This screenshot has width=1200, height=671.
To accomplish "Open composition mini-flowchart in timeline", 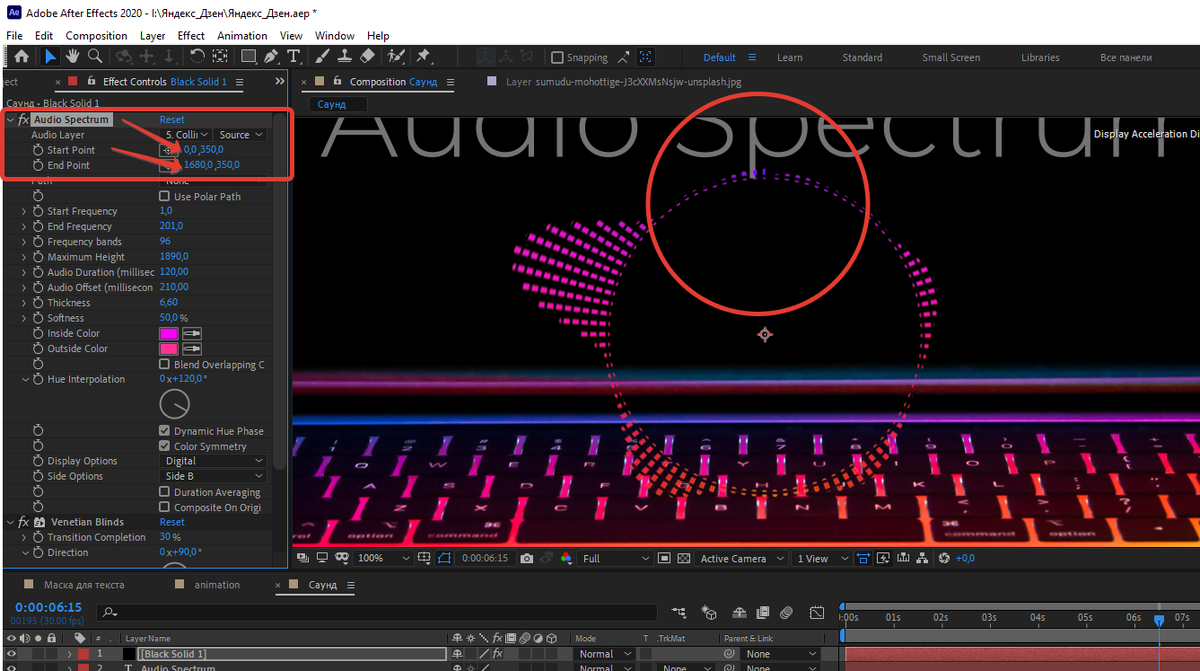I will 680,612.
